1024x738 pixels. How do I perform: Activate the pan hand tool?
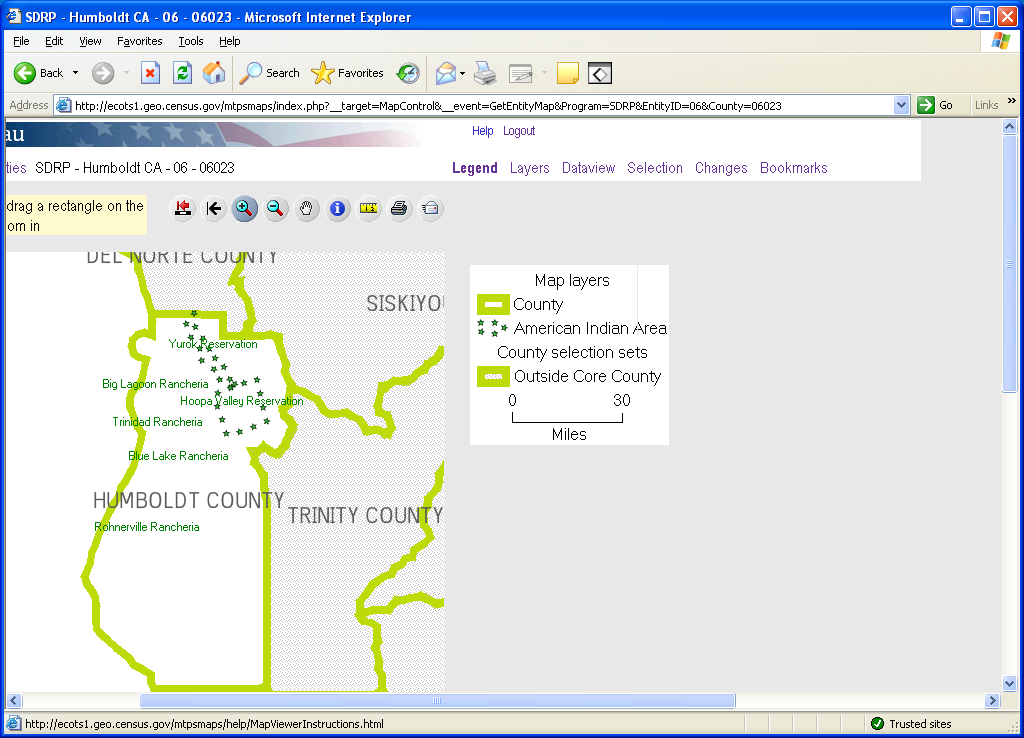tap(307, 208)
